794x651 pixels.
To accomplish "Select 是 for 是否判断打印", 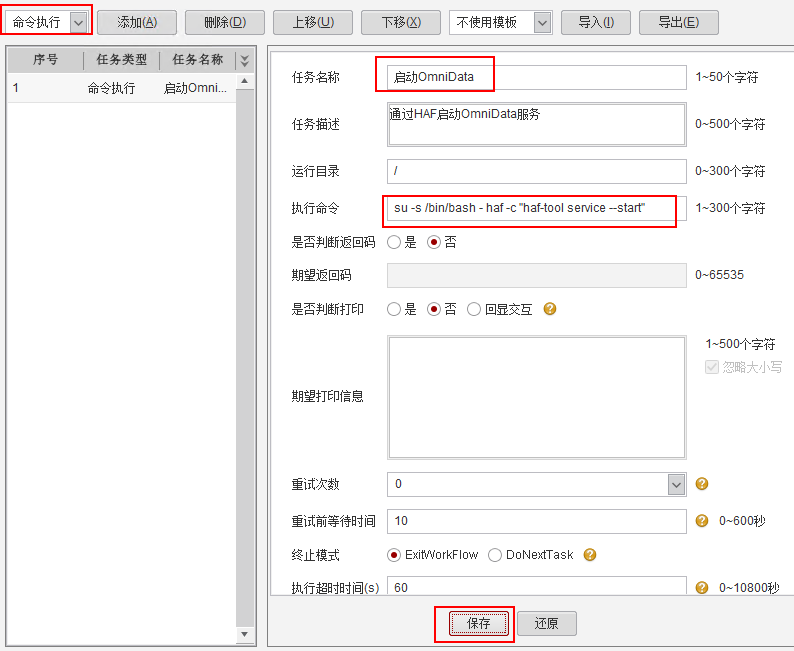I will (394, 309).
